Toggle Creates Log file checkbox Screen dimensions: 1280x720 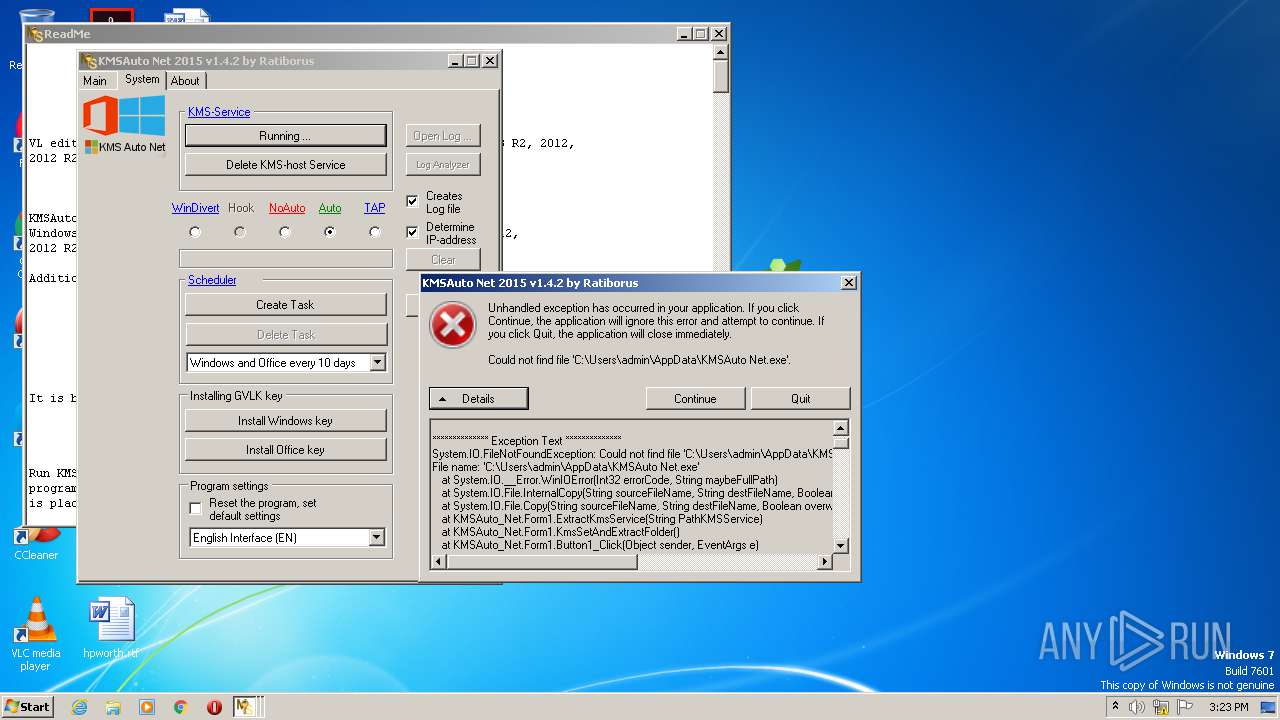(x=412, y=201)
